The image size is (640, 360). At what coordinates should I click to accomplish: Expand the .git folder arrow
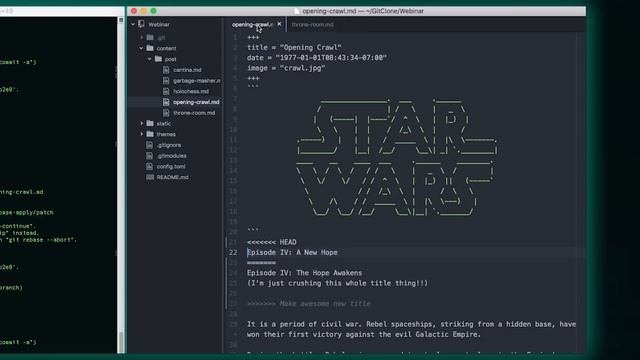142,38
